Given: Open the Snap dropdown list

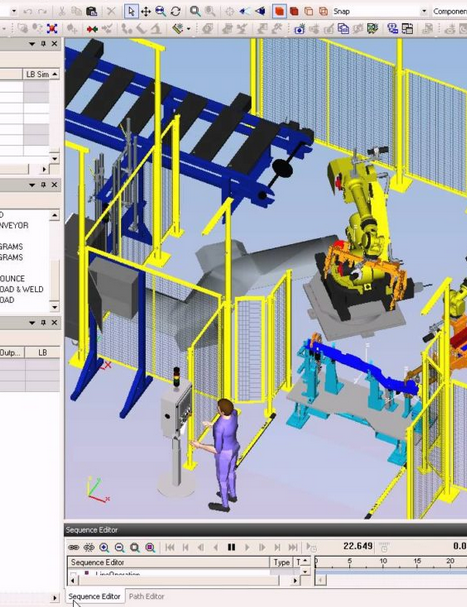Looking at the screenshot, I should (x=424, y=11).
